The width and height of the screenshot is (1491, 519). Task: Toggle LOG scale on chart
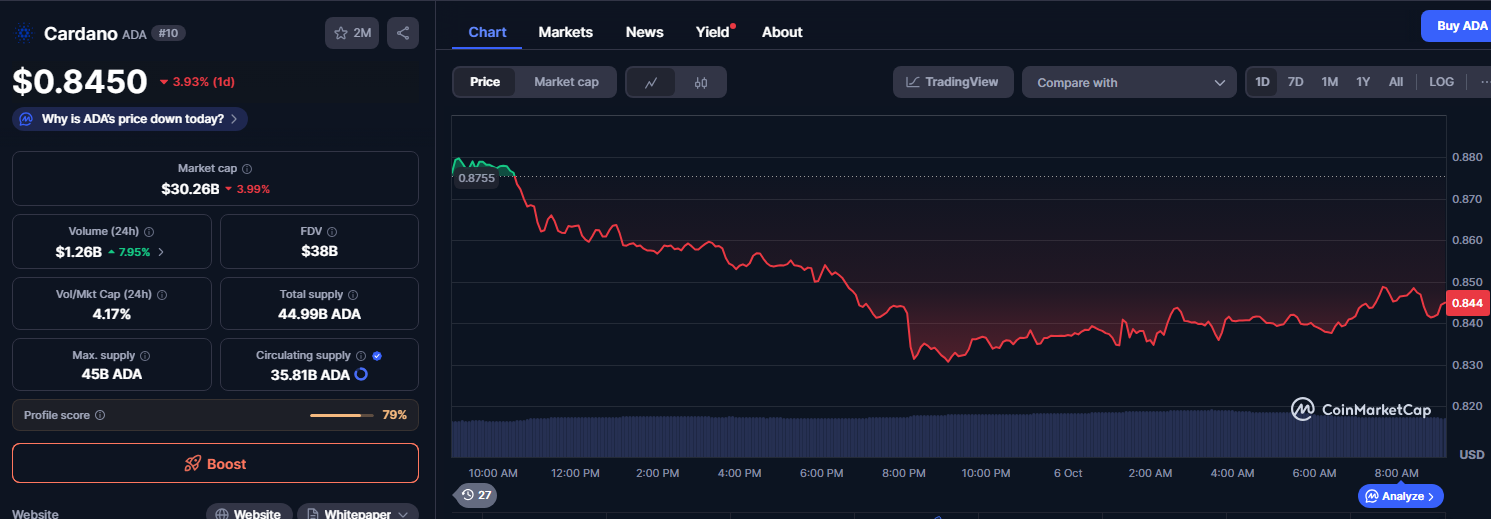[1441, 82]
